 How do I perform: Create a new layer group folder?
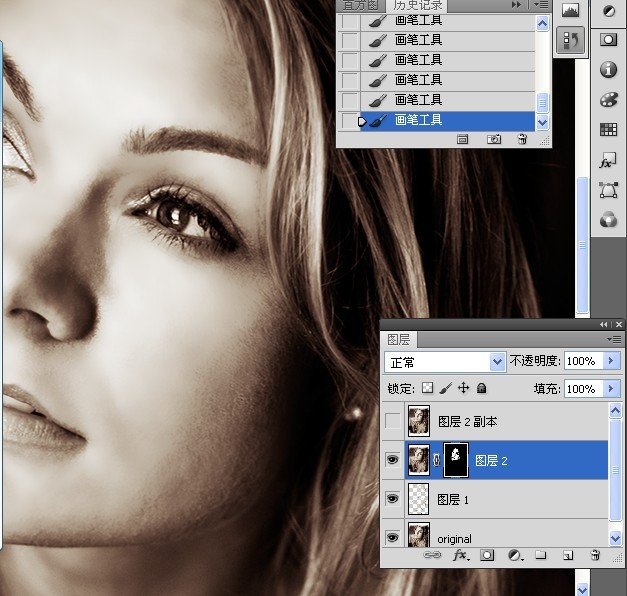click(541, 555)
